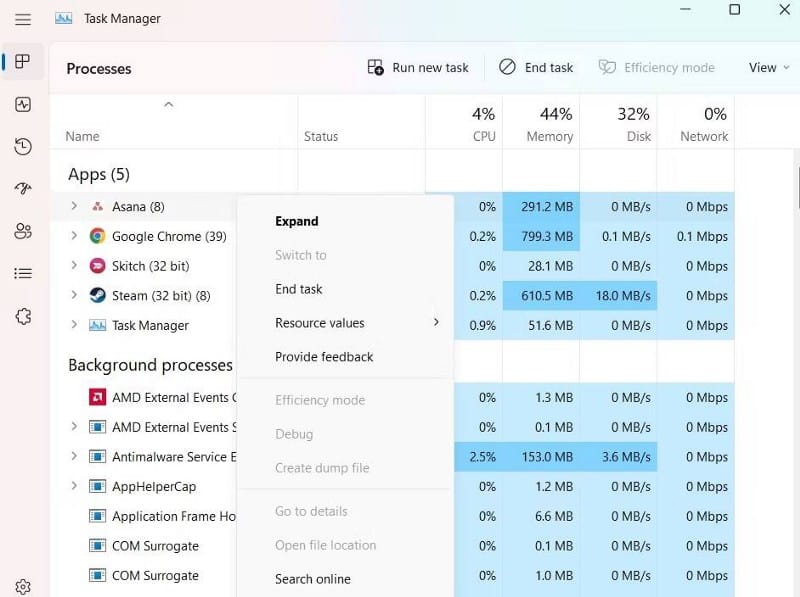This screenshot has height=597, width=800.
Task: Open the hamburger navigation menu
Action: coord(23,19)
